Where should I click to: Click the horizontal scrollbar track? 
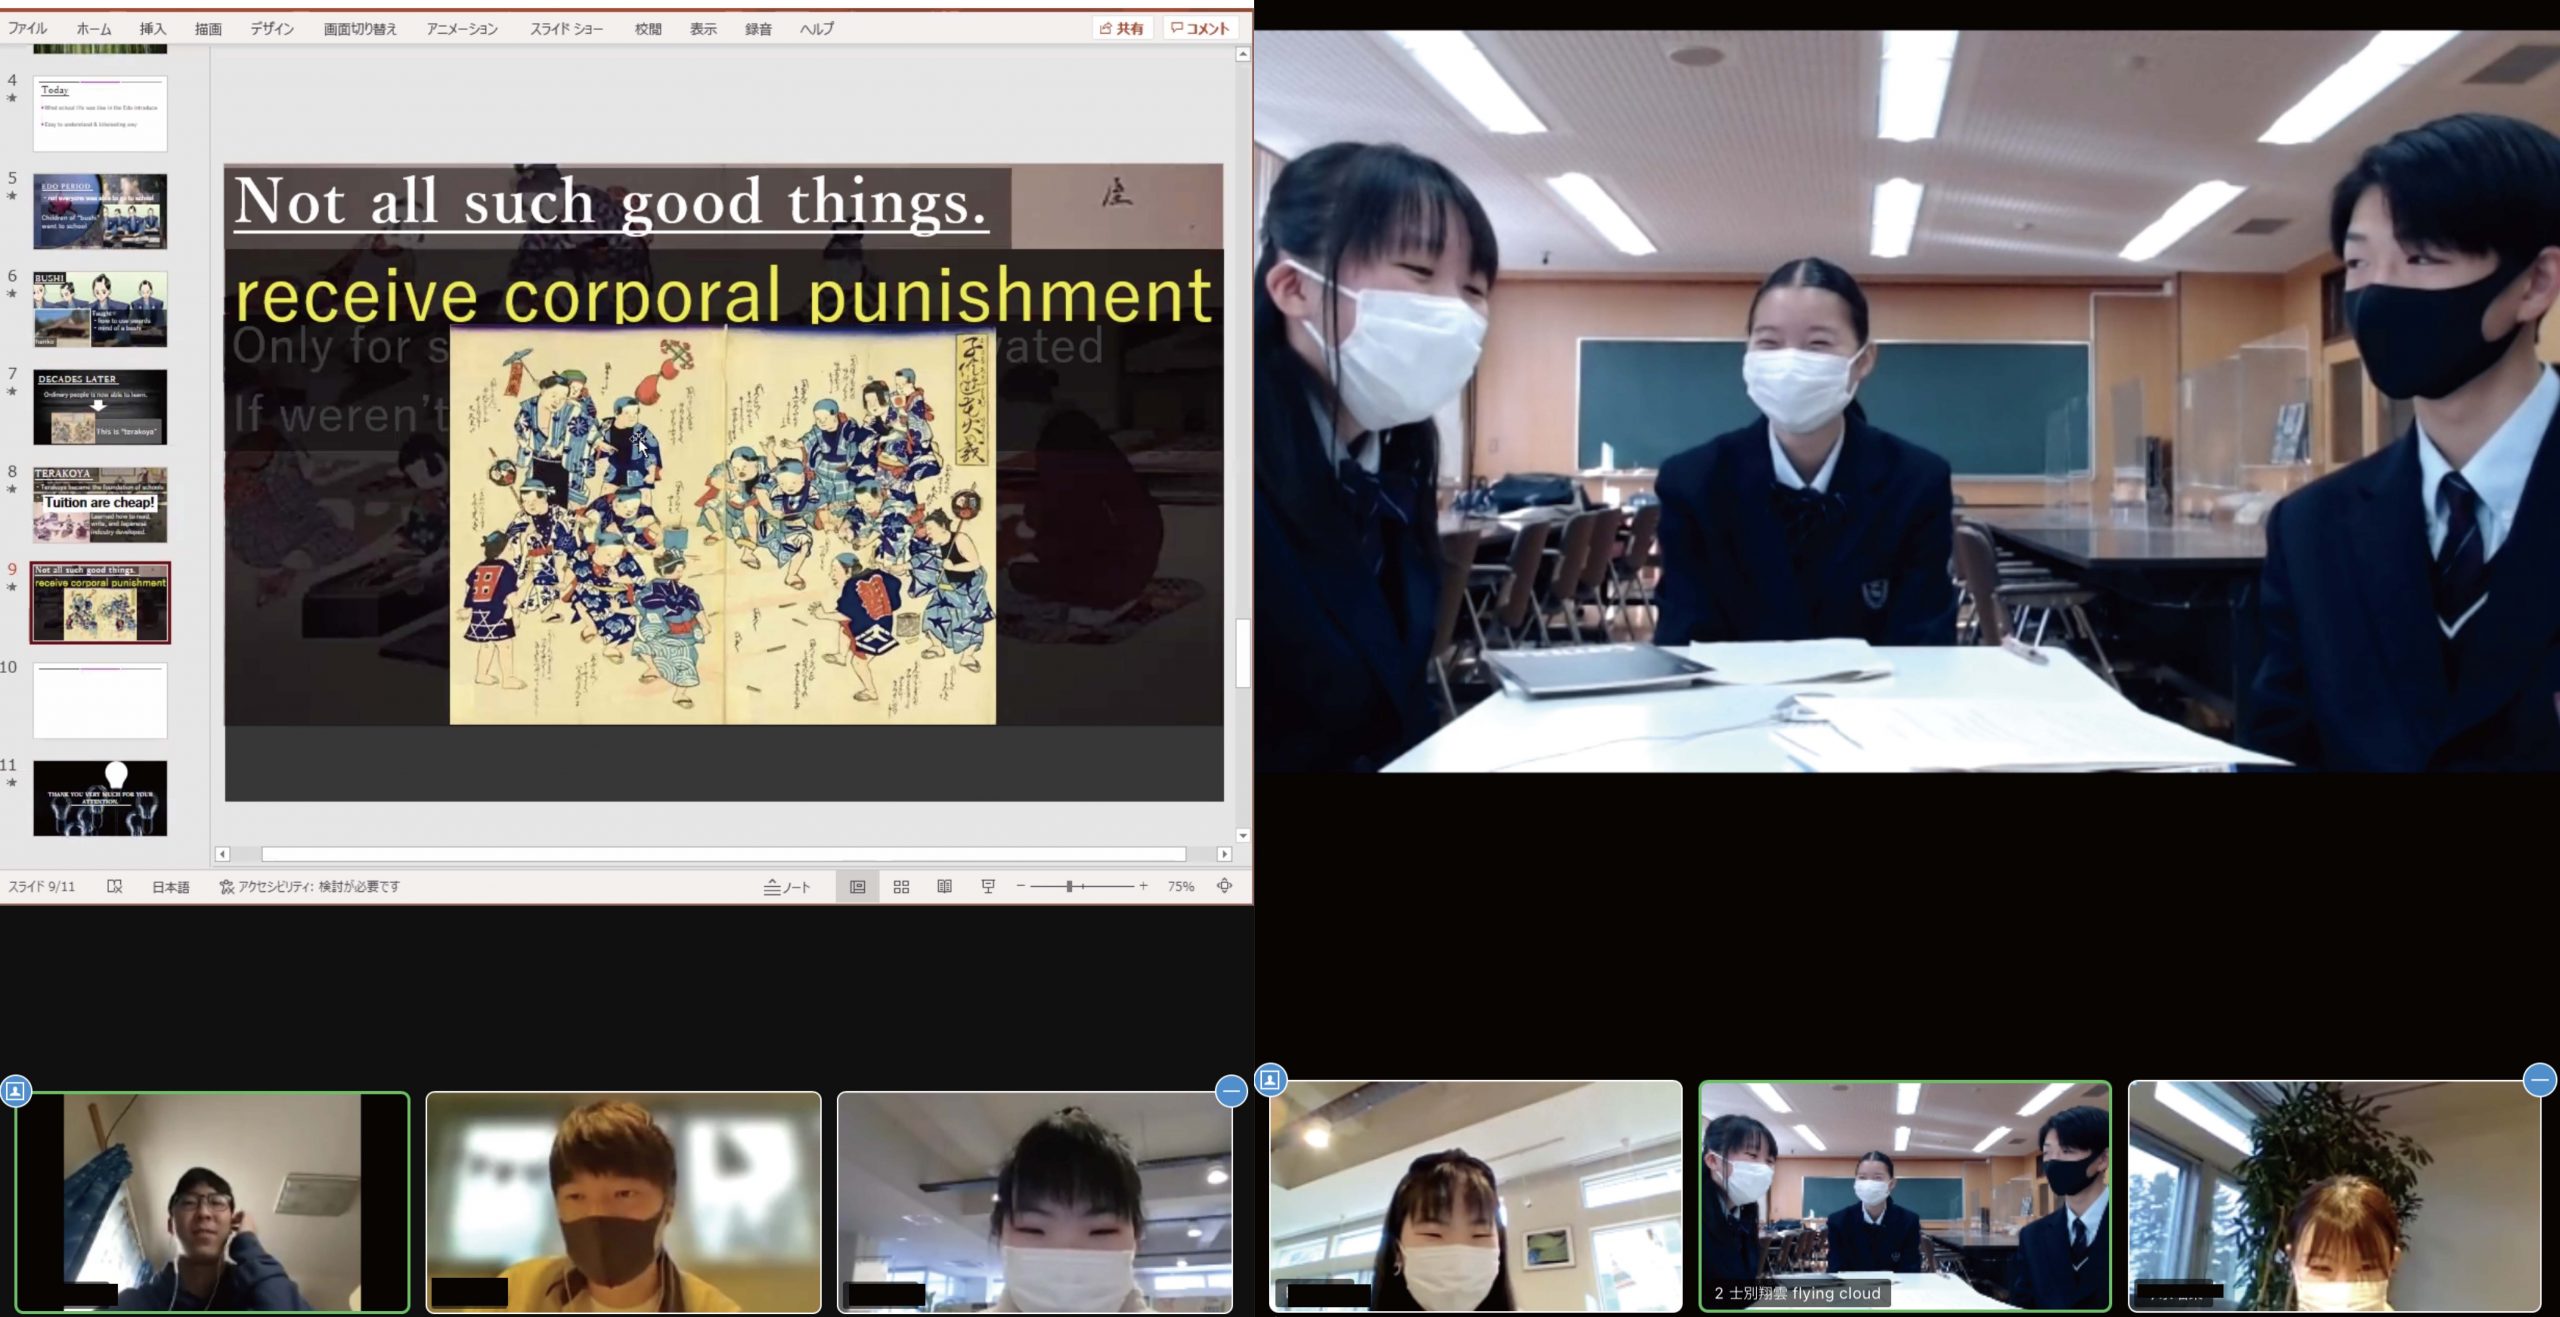tap(724, 854)
